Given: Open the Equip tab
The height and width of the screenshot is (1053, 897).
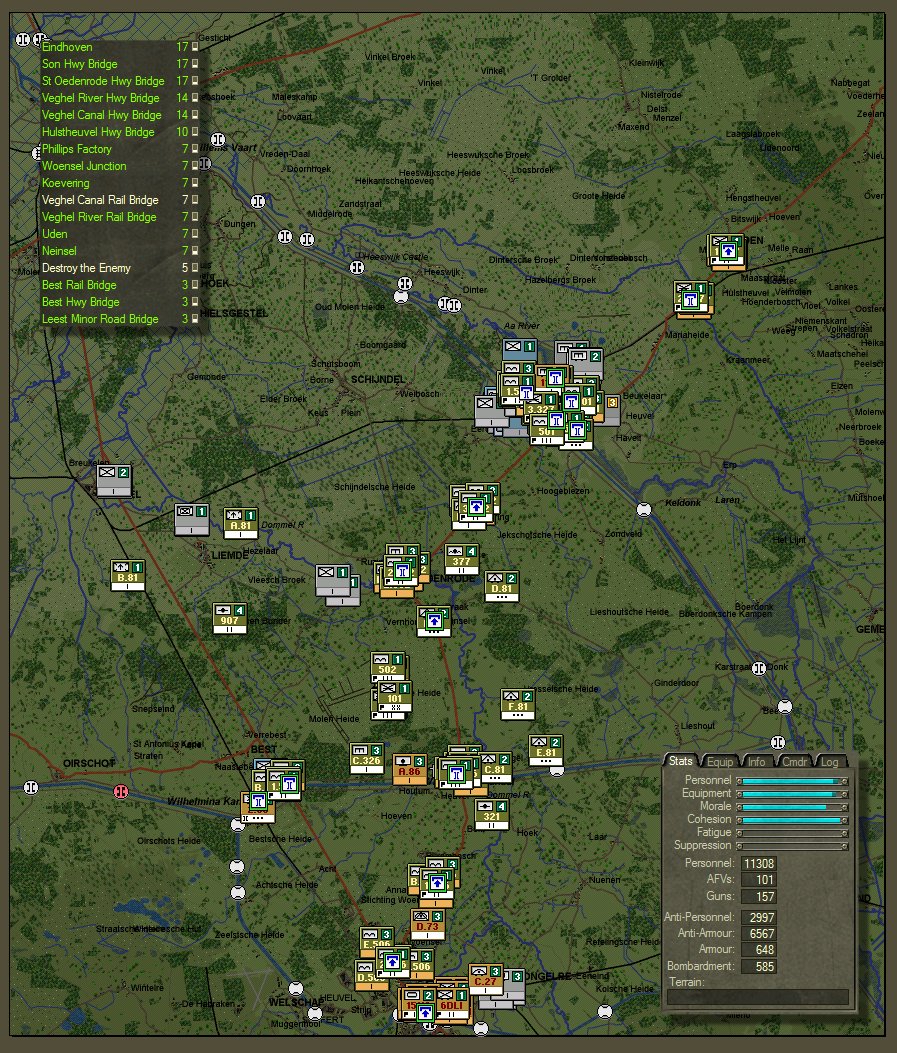Looking at the screenshot, I should click(x=720, y=762).
